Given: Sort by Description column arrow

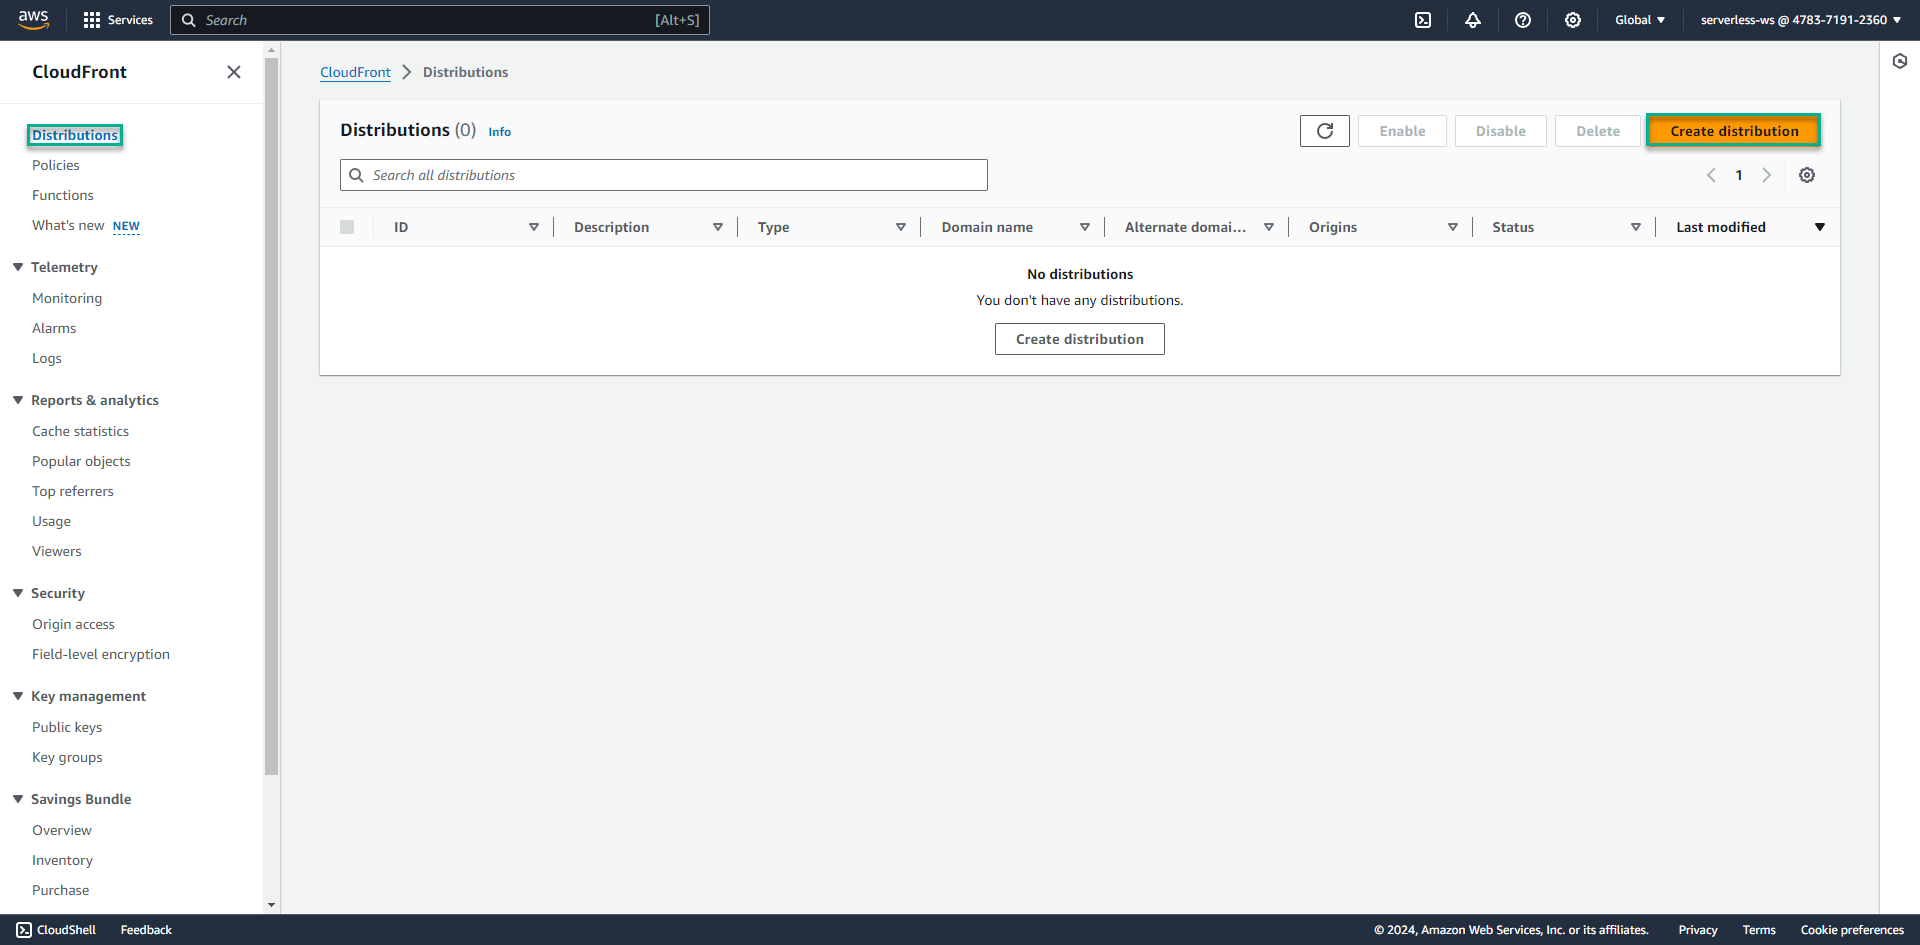Looking at the screenshot, I should click(x=718, y=227).
